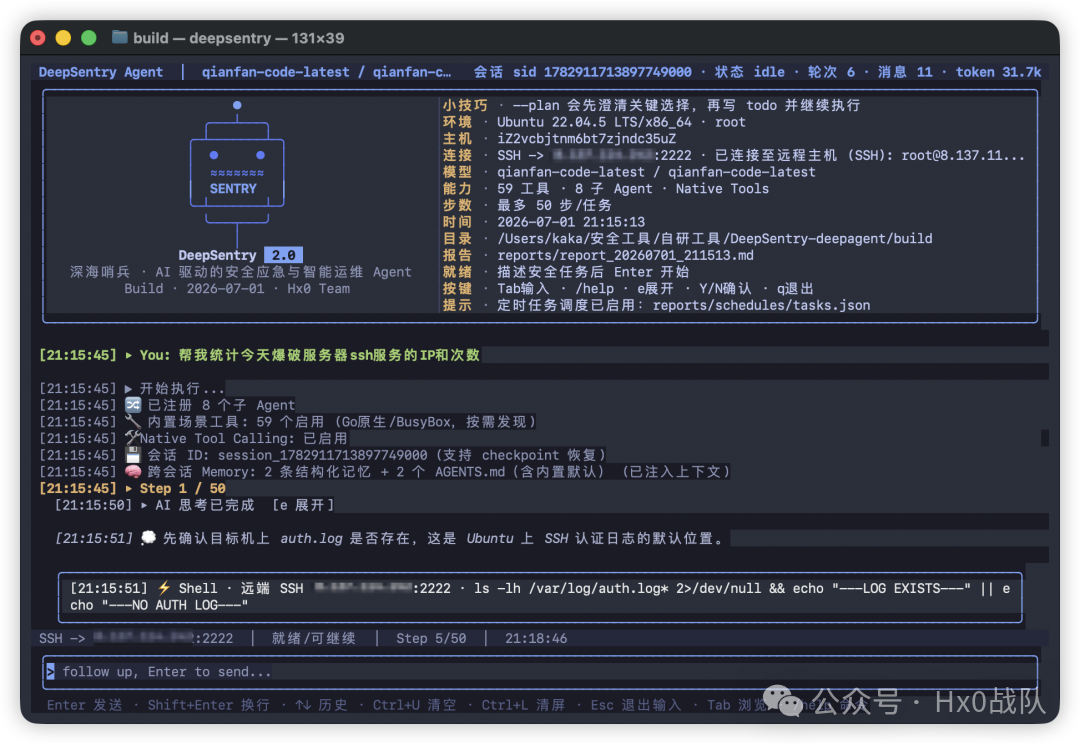Viewport: 1080px width, 744px height.
Task: Click the qianfan-code-latest model header label
Action: pyautogui.click(x=326, y=72)
